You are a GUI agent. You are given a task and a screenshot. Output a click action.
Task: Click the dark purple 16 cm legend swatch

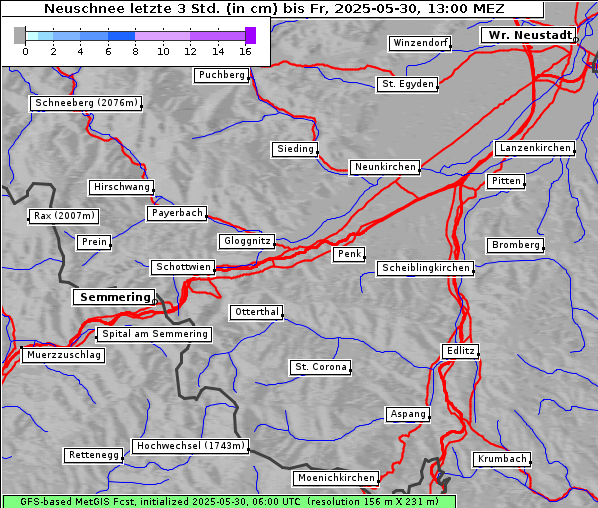tap(251, 35)
